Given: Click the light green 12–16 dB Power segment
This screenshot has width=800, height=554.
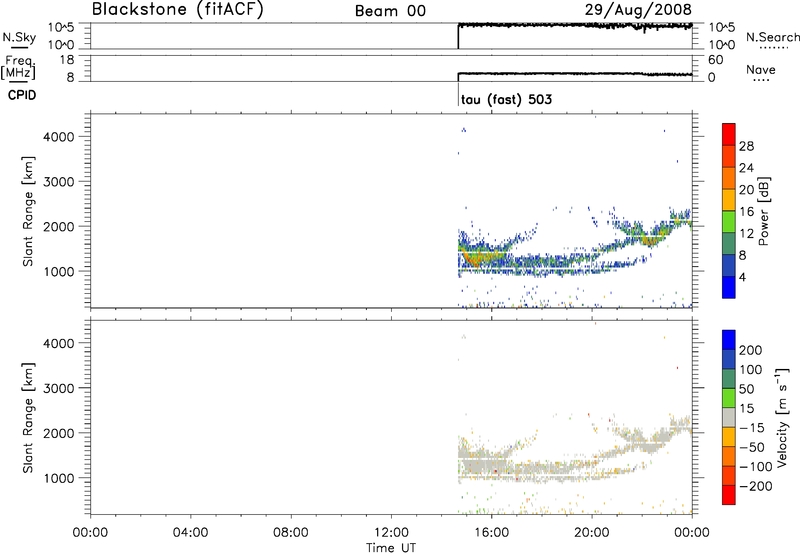Looking at the screenshot, I should pos(729,221).
